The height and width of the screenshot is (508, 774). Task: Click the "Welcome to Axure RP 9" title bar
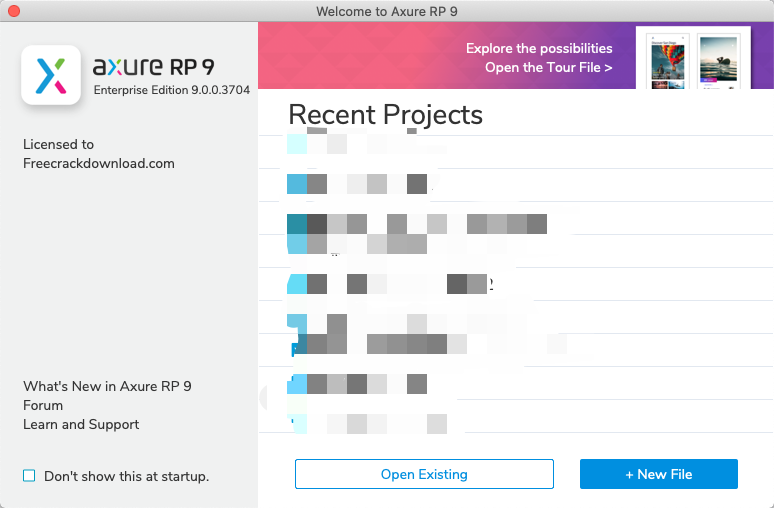click(387, 11)
